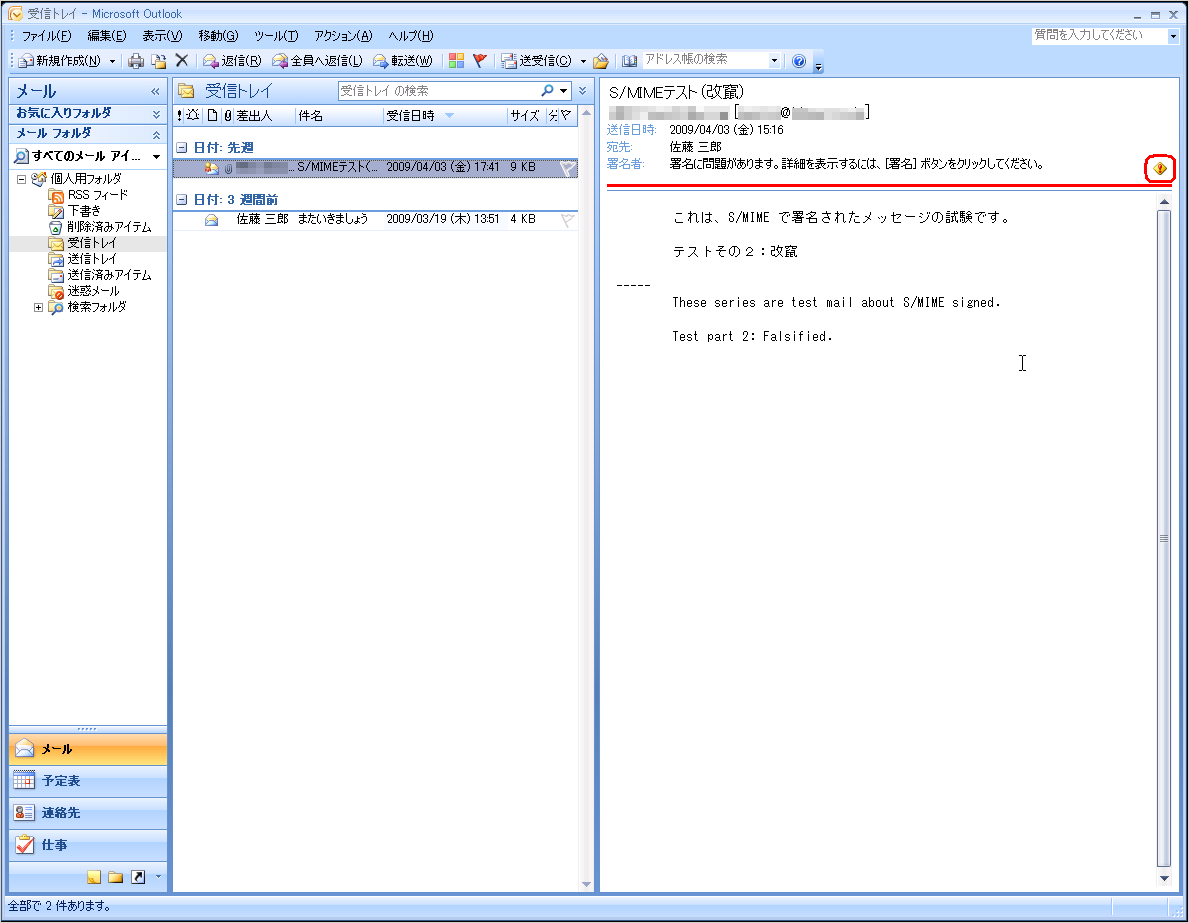Switch to 予定表 calendar view
Viewport: 1189px width, 923px height.
pos(88,781)
